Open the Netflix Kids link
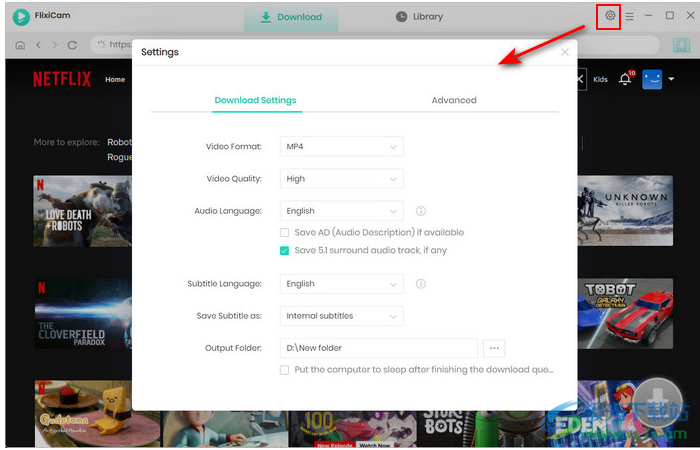The image size is (700, 450). pyautogui.click(x=600, y=79)
